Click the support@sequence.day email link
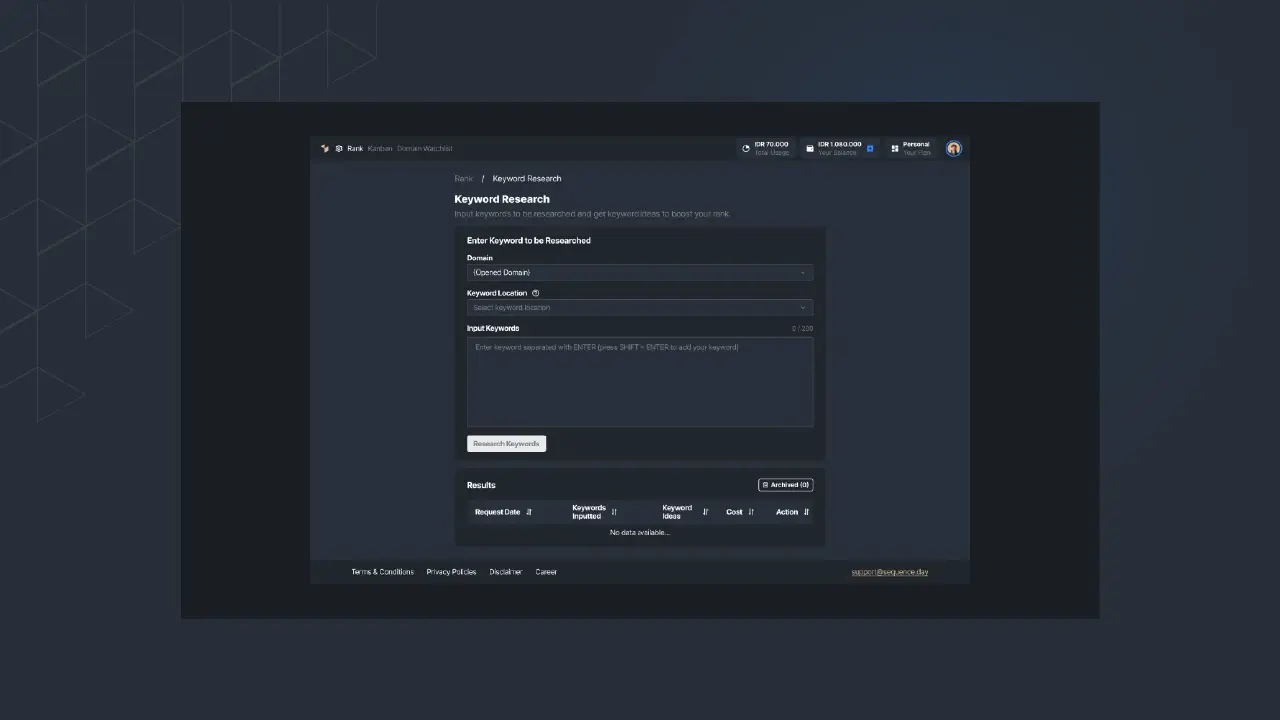The width and height of the screenshot is (1280, 720). 890,572
